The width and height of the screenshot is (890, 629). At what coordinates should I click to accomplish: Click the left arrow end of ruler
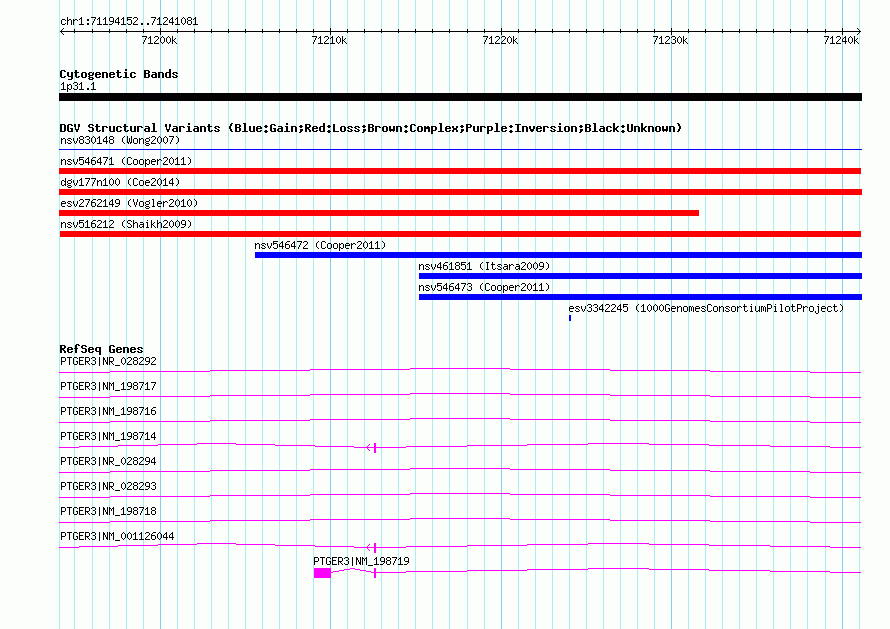pyautogui.click(x=62, y=31)
